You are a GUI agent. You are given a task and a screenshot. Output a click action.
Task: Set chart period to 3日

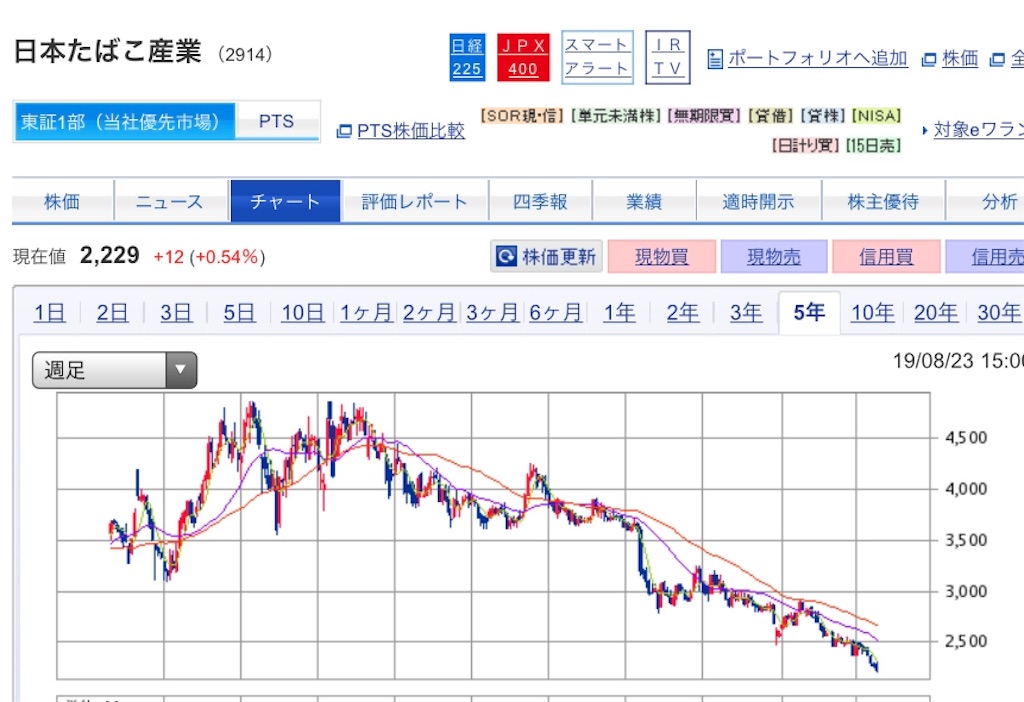[176, 313]
